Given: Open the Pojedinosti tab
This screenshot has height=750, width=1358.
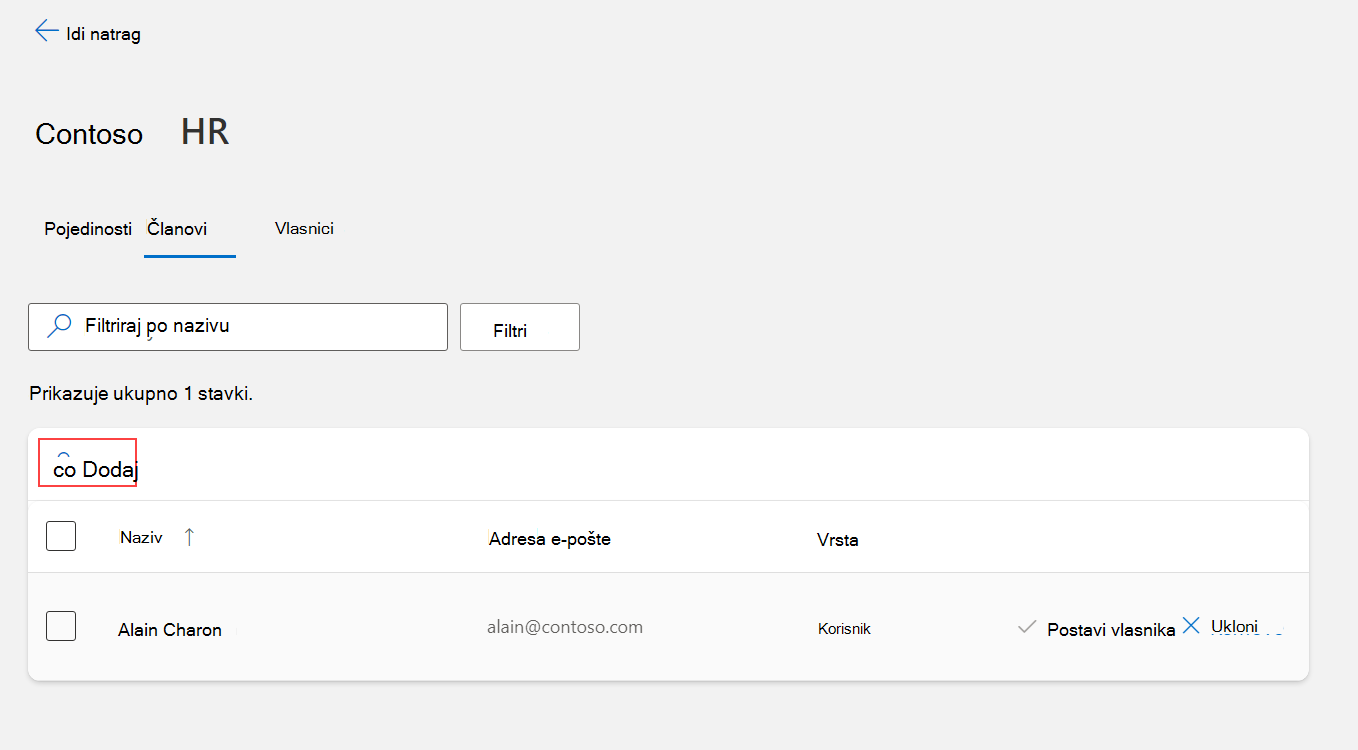Looking at the screenshot, I should 88,229.
